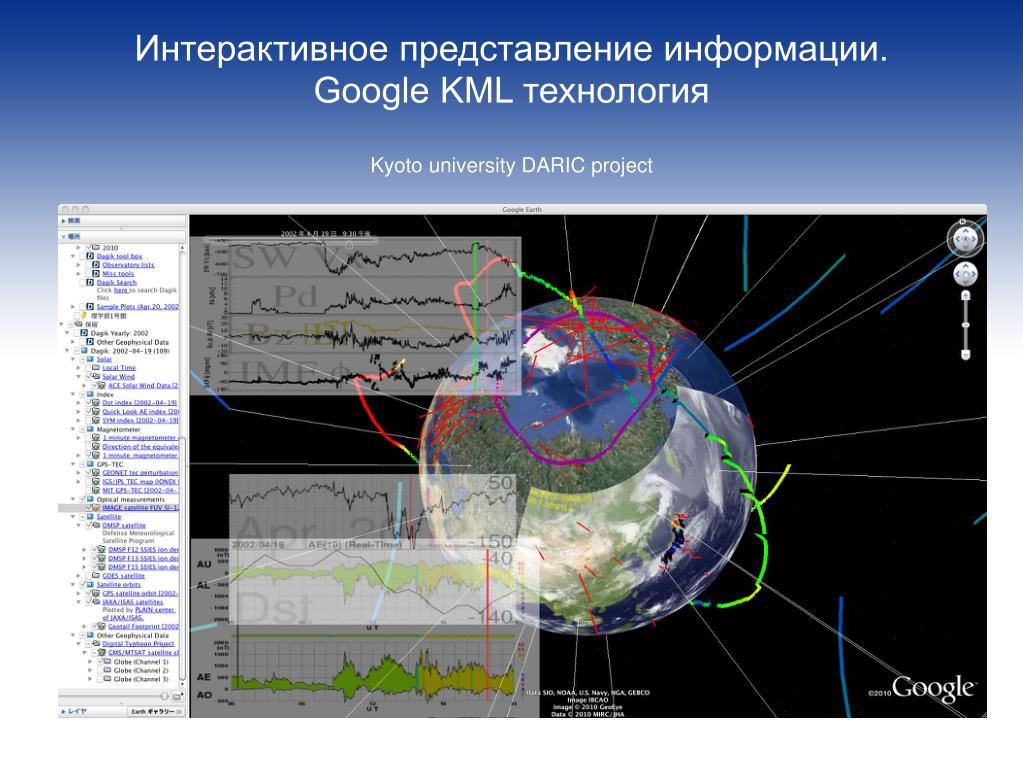Click the look-around compass control
Viewport: 1023px width, 767px height.
(965, 239)
